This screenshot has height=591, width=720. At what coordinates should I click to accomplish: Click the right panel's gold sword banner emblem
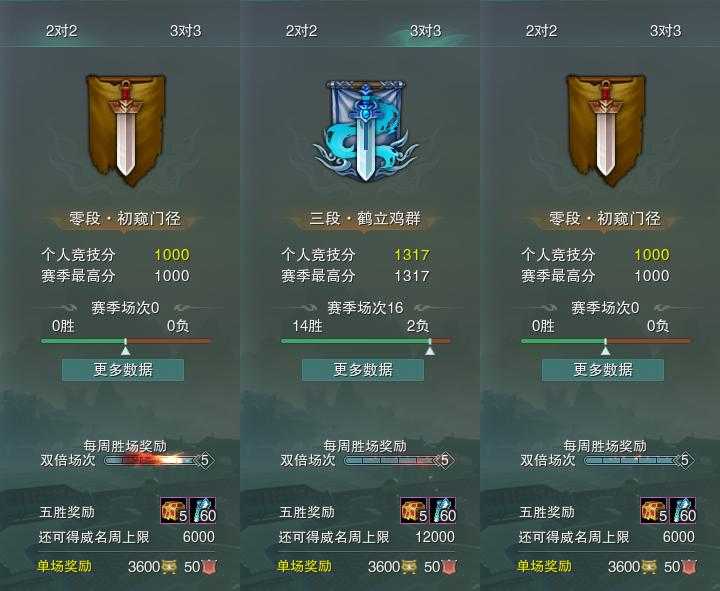tap(606, 130)
